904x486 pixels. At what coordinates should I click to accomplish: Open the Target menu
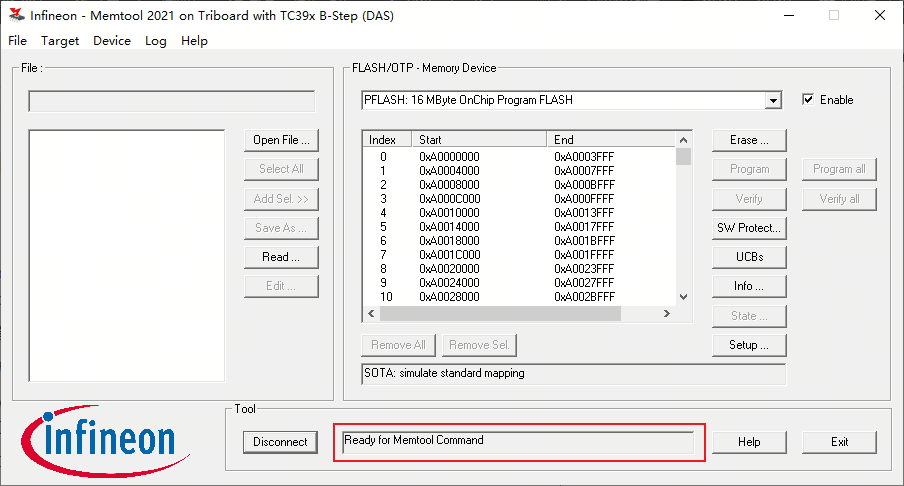pyautogui.click(x=60, y=40)
